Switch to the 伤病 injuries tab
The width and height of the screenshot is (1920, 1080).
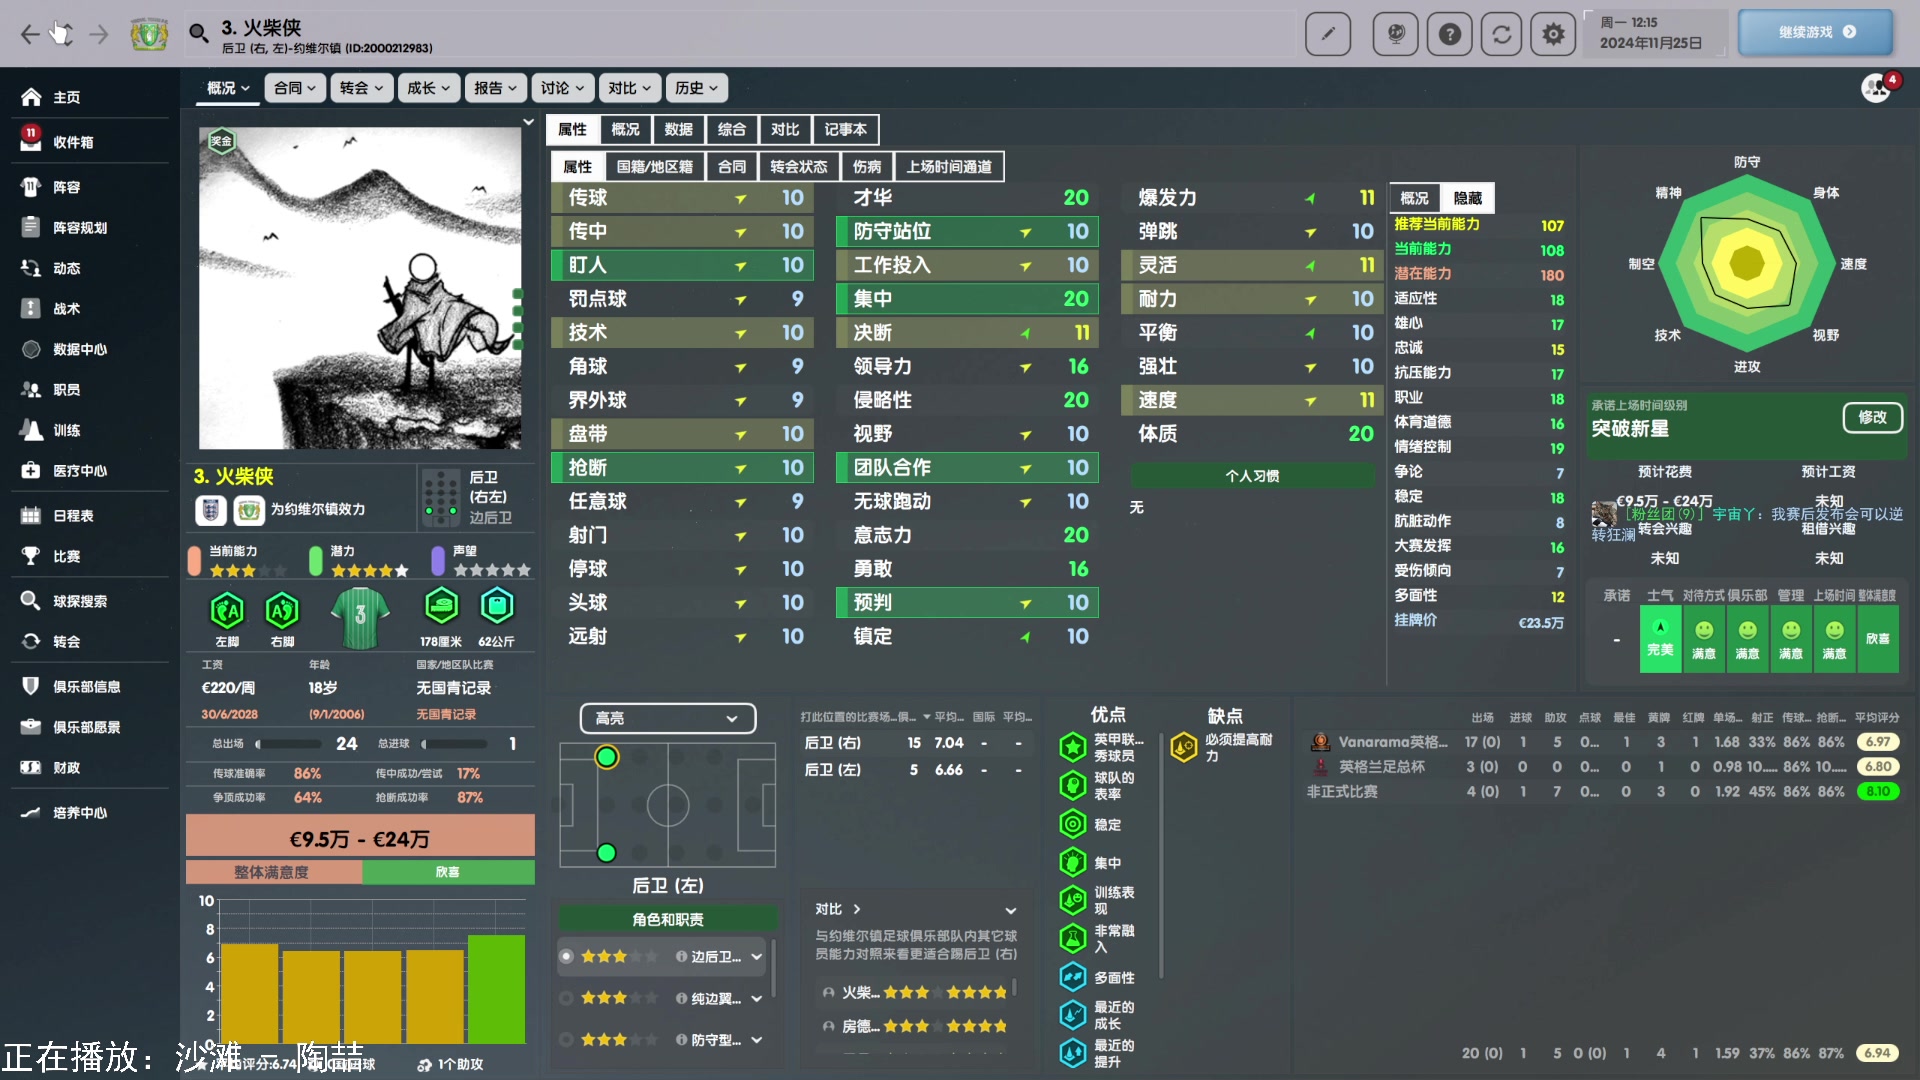point(867,167)
